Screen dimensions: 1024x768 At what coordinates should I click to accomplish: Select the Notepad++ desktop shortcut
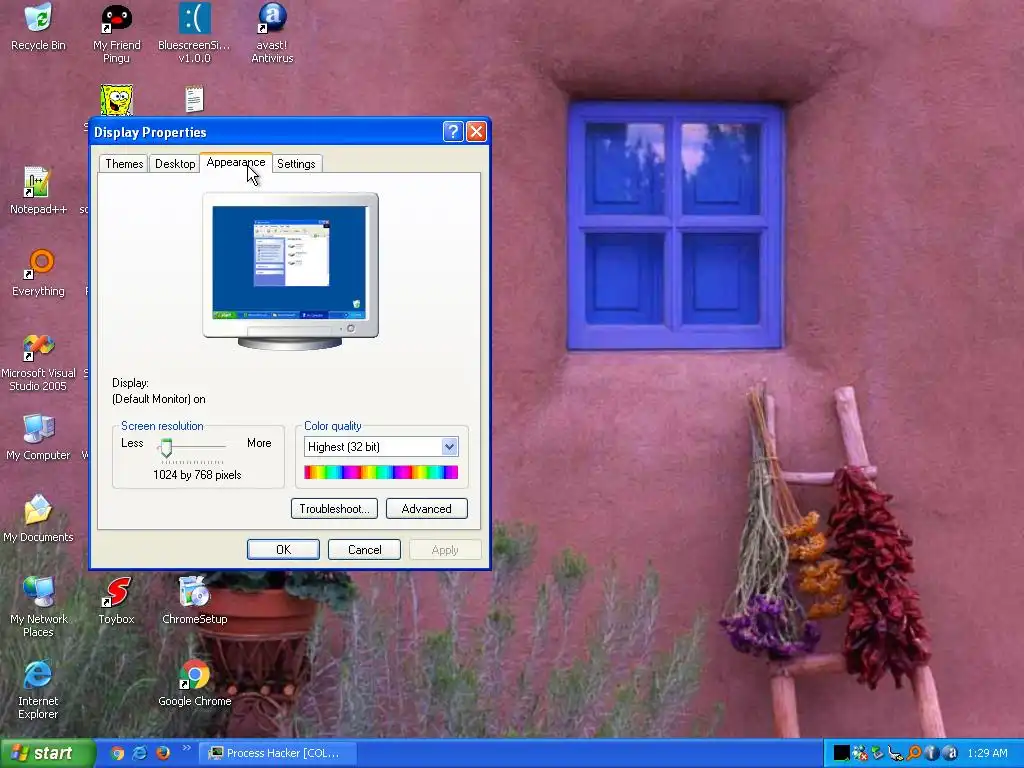pos(38,190)
